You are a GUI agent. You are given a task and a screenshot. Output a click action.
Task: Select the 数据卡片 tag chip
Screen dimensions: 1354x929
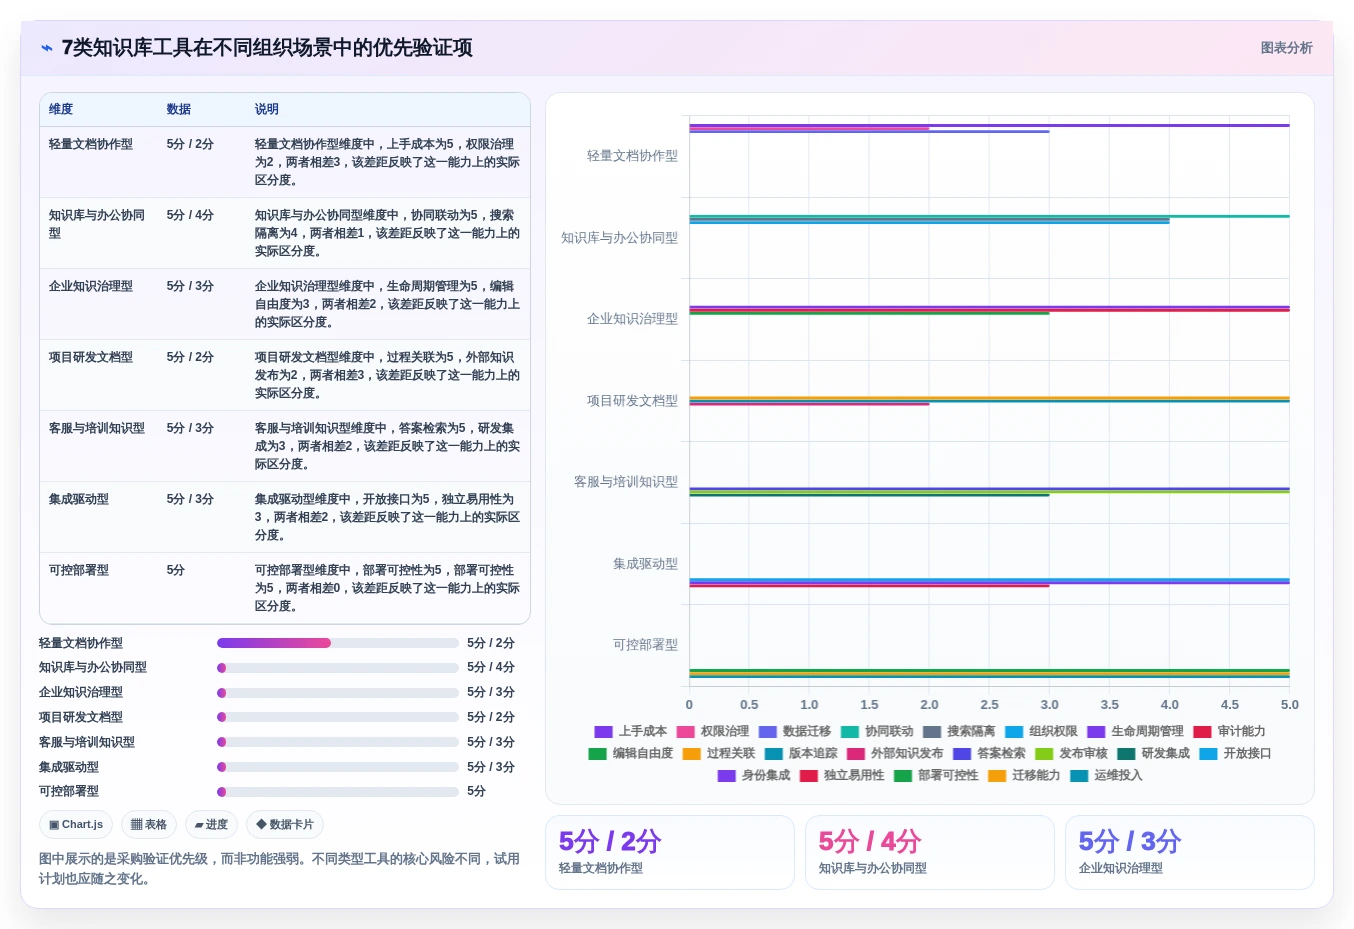coord(285,825)
